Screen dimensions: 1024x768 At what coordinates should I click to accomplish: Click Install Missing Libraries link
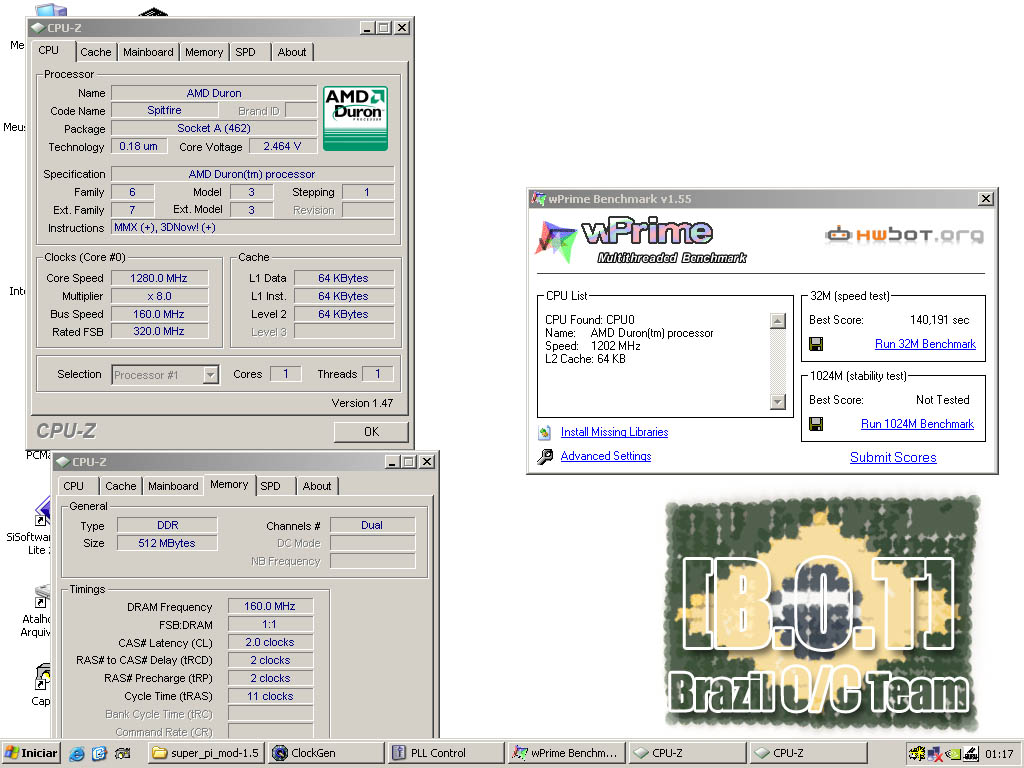615,432
